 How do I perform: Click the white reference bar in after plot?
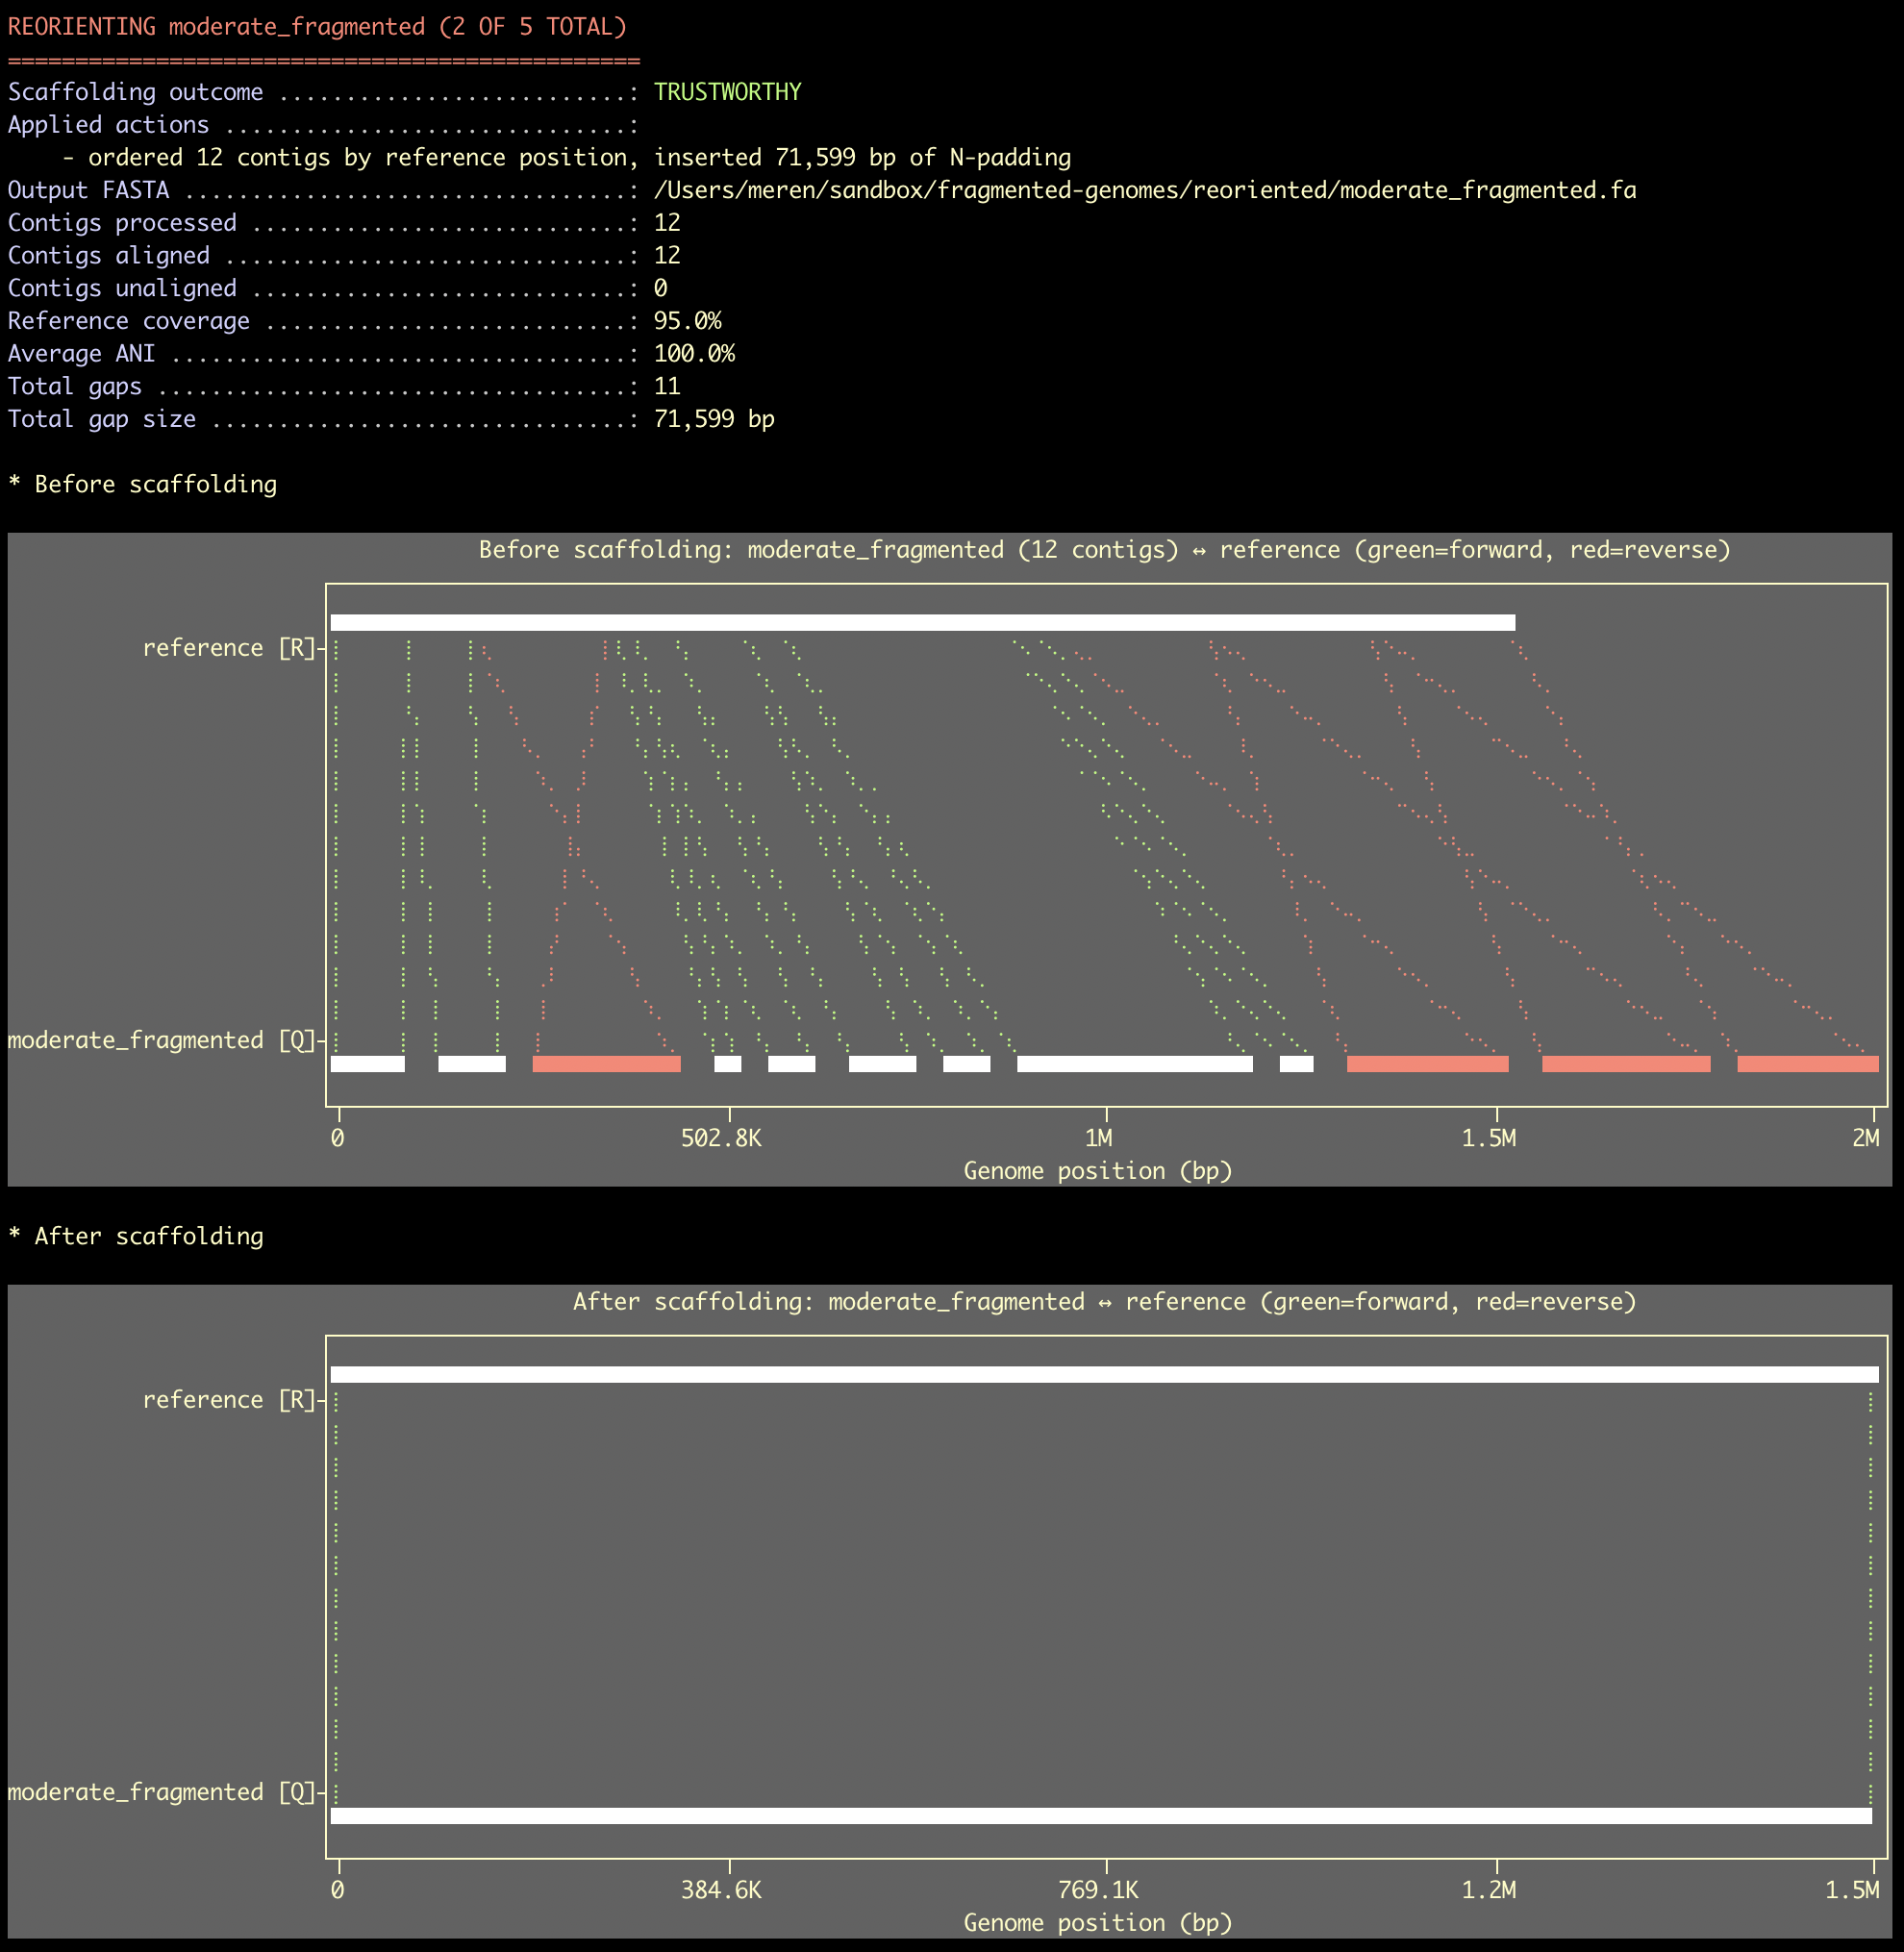click(1104, 1375)
